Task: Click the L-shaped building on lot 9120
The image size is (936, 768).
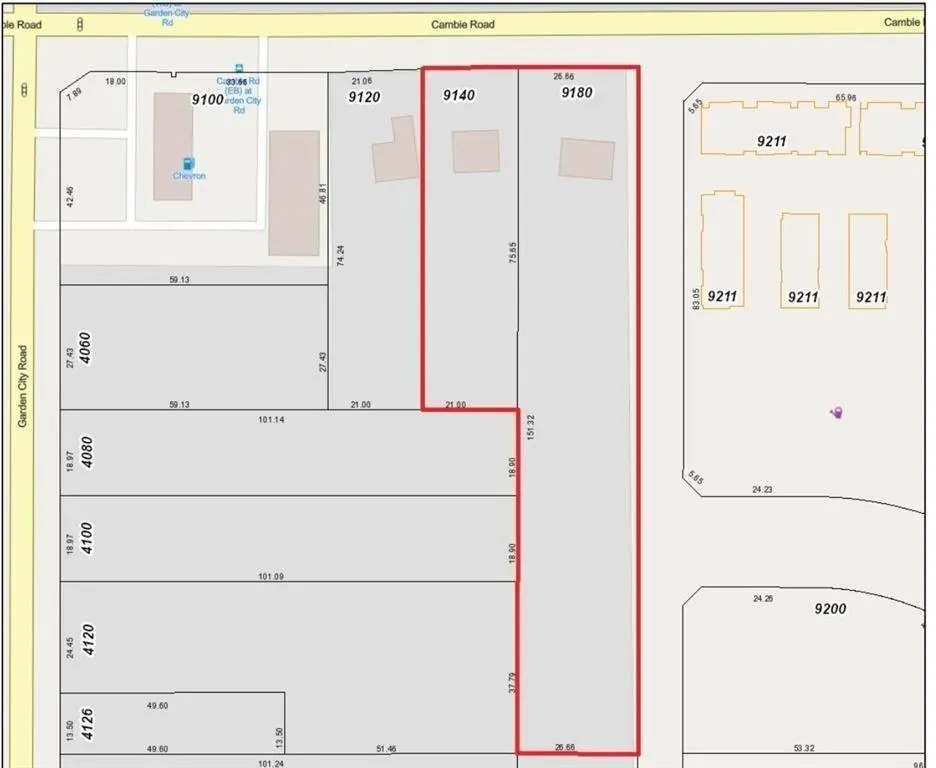Action: click(395, 153)
